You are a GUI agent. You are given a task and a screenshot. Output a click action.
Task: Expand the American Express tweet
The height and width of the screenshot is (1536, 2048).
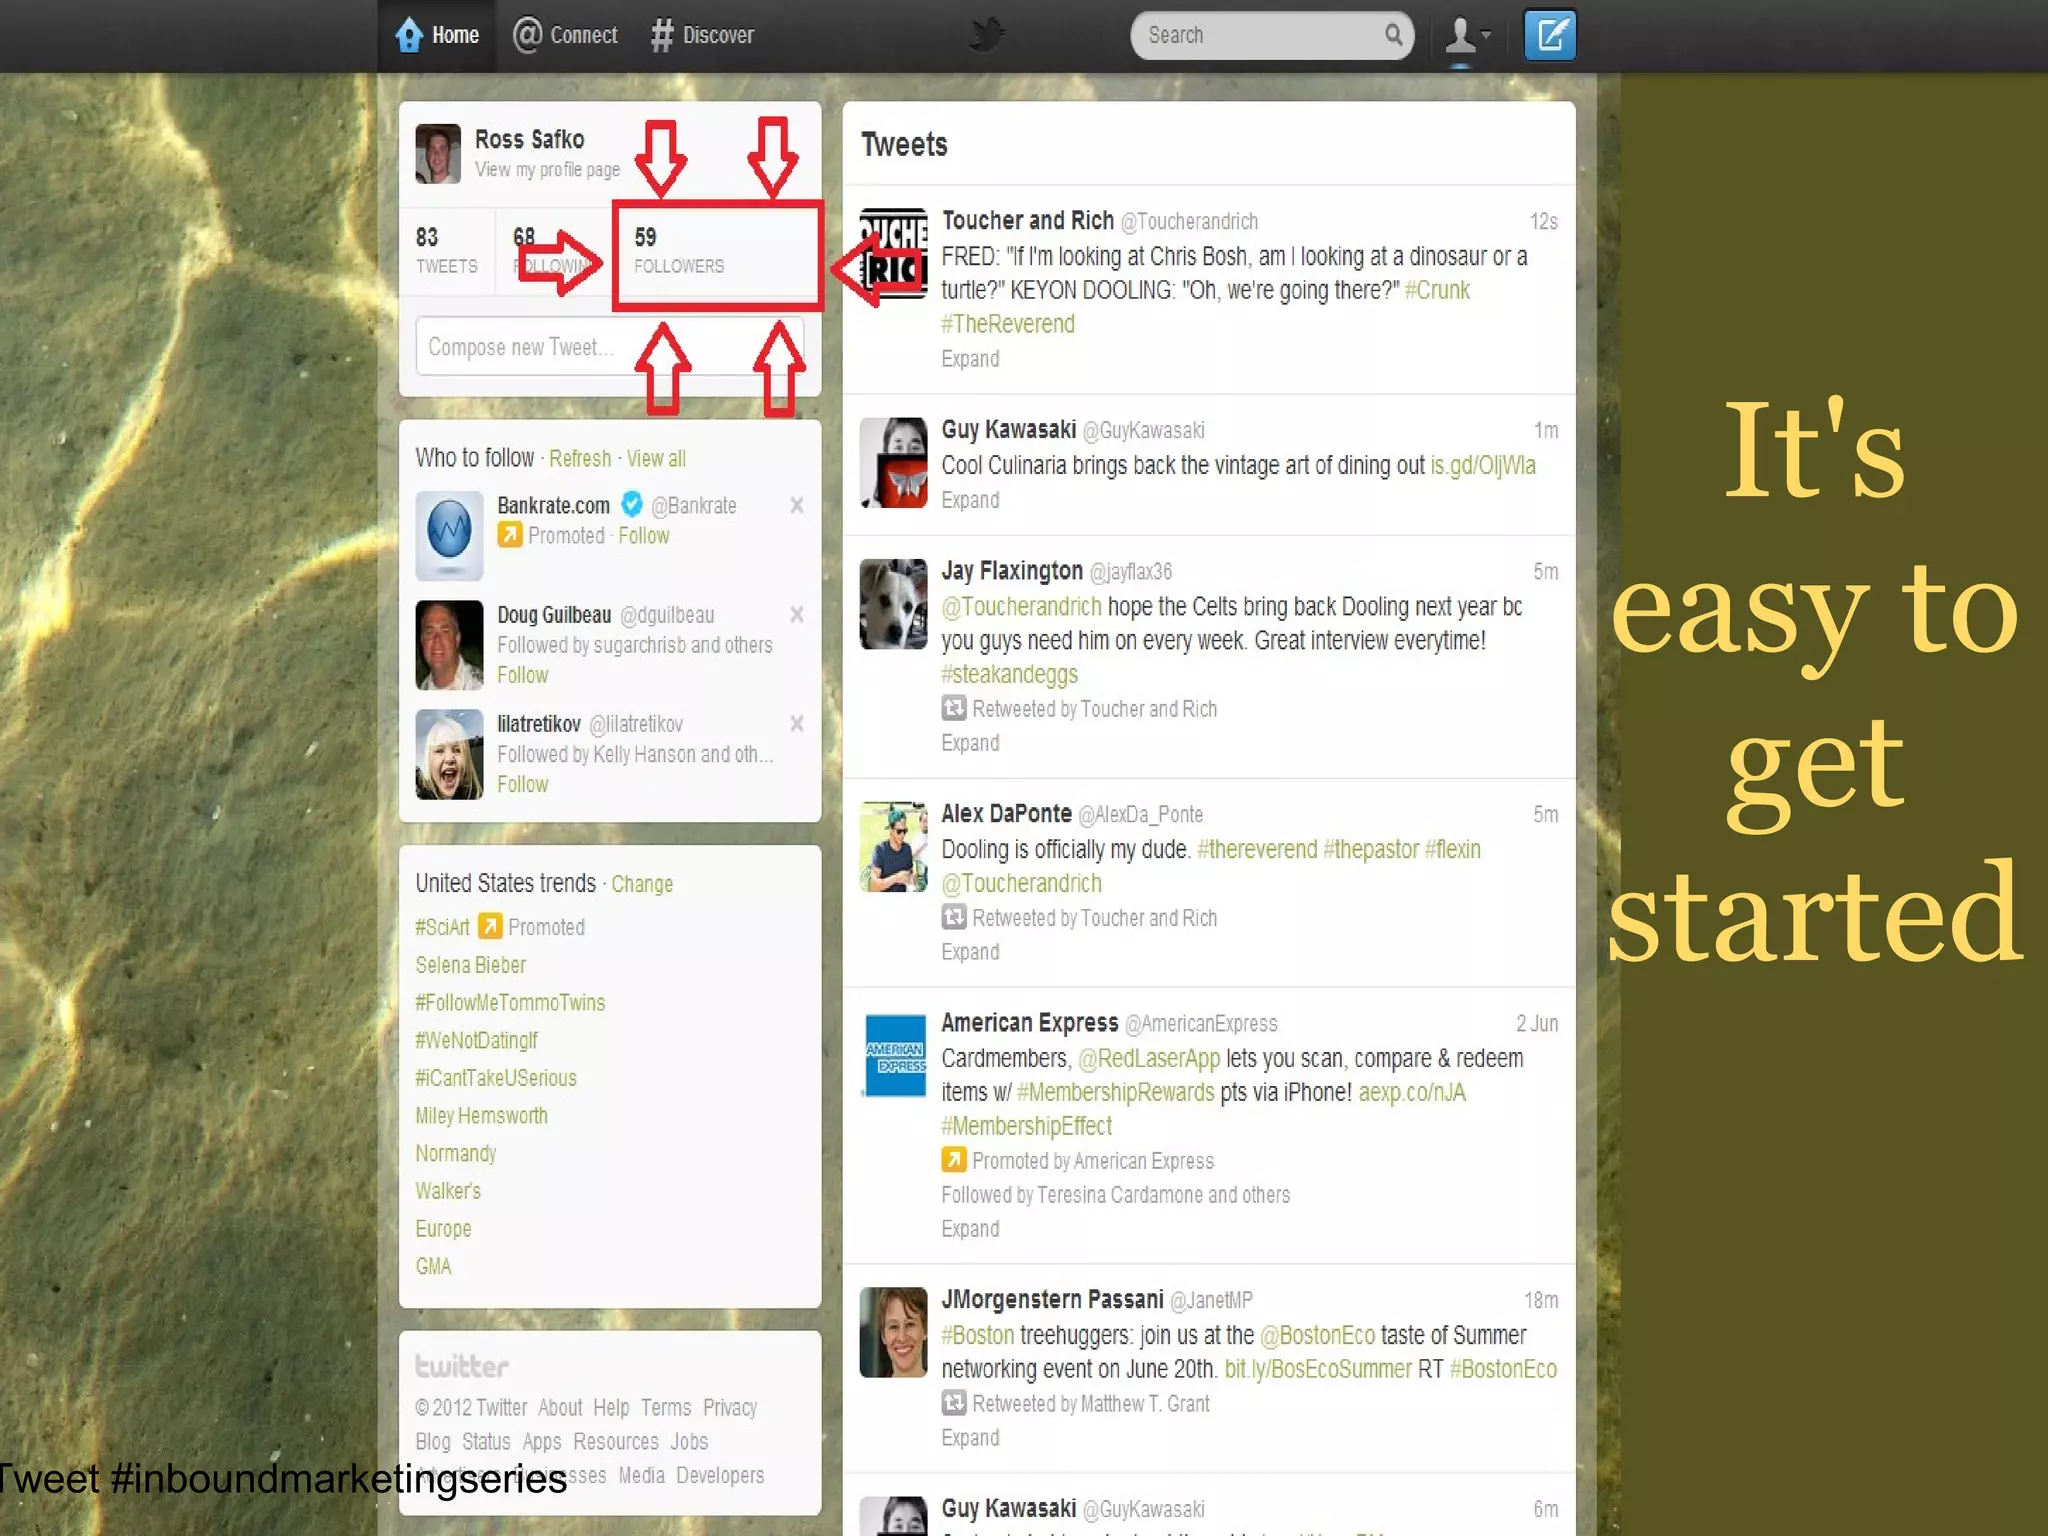coord(970,1229)
